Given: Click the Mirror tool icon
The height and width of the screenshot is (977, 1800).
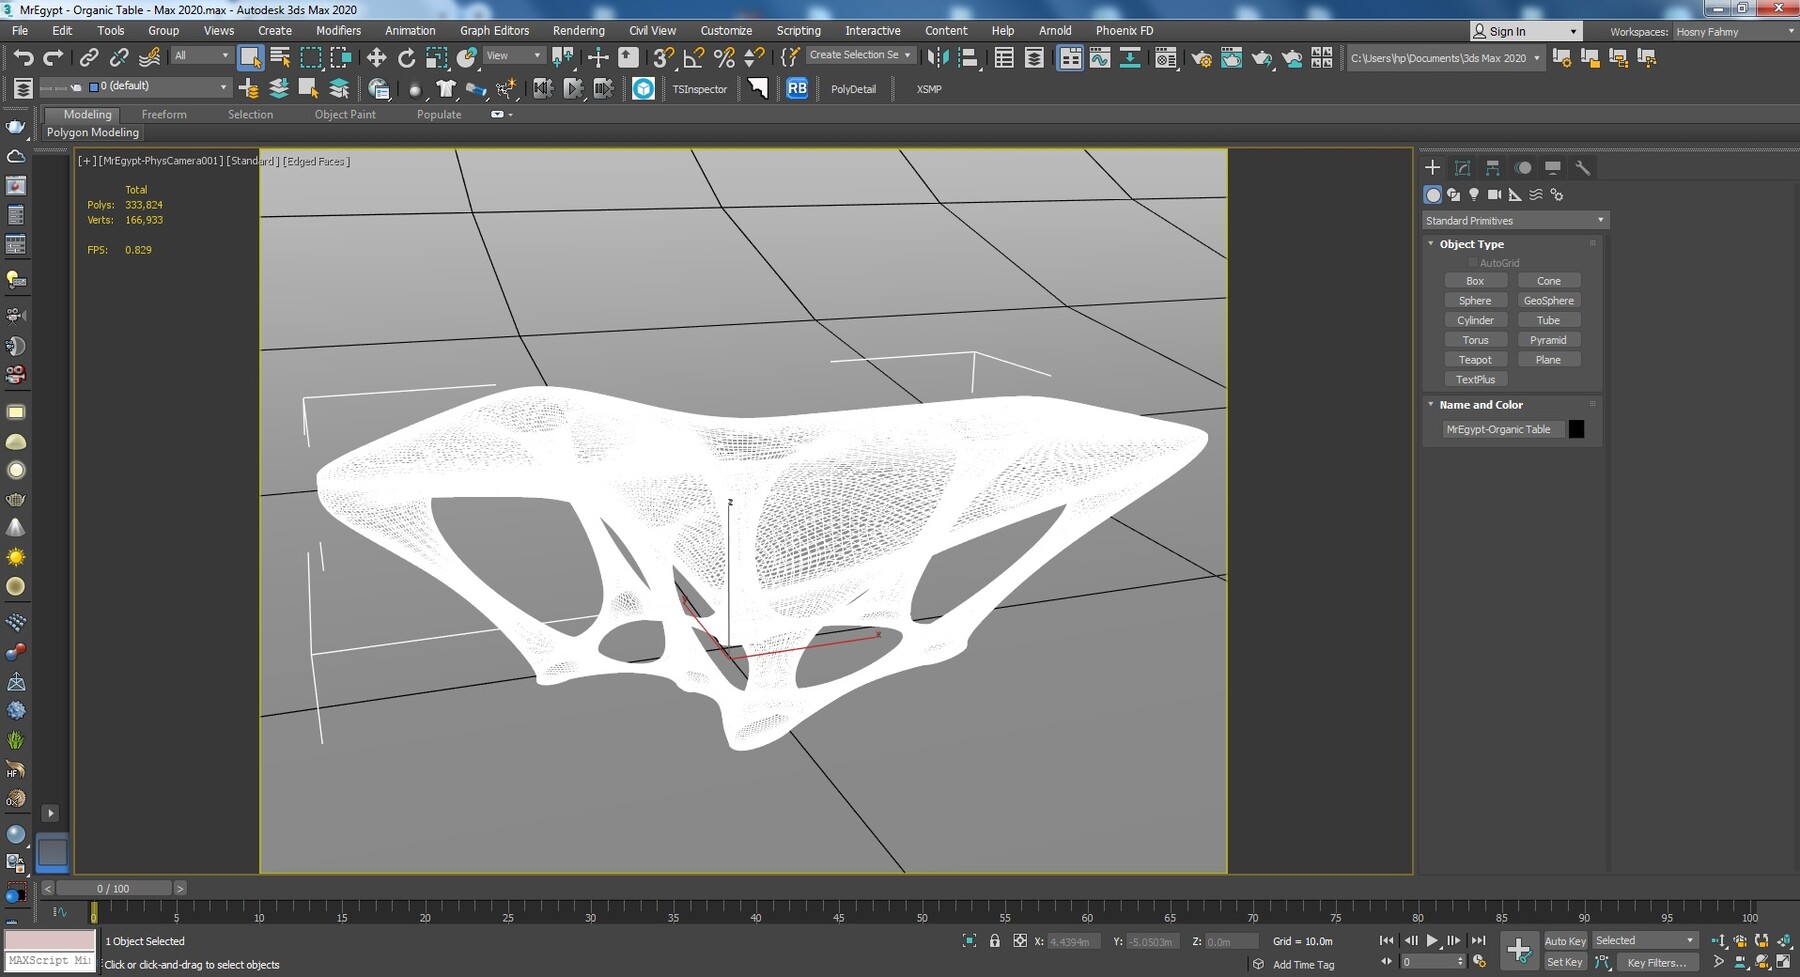Looking at the screenshot, I should (x=938, y=58).
